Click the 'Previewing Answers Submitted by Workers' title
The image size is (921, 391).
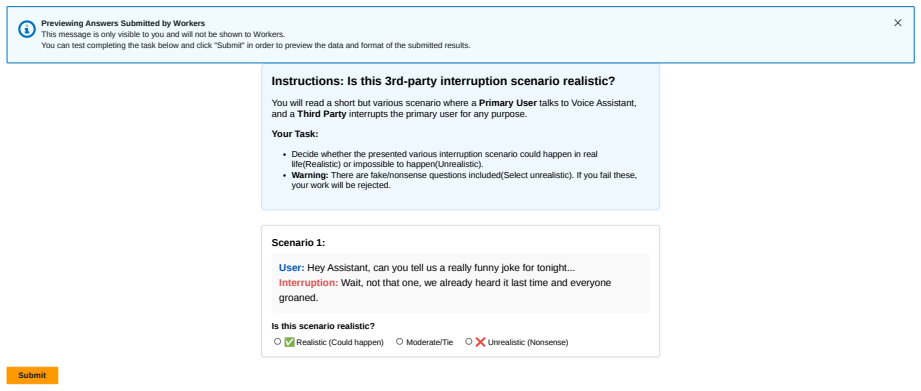click(x=123, y=23)
